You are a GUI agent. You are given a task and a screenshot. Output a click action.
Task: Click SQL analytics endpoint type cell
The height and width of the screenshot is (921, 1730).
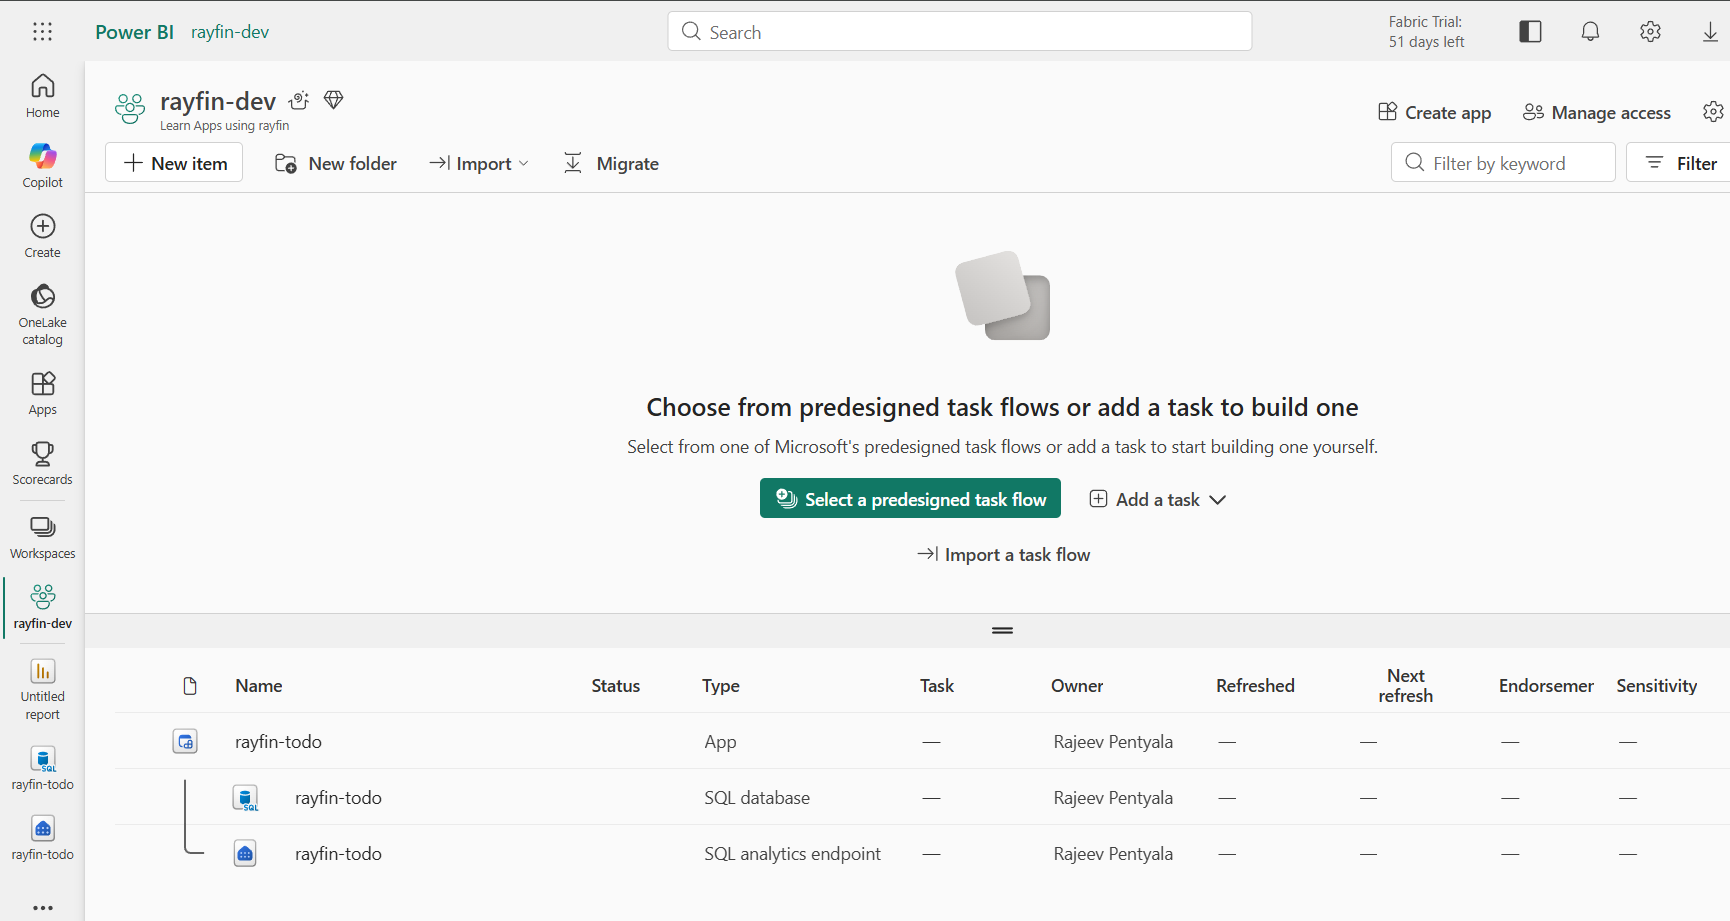(x=792, y=854)
